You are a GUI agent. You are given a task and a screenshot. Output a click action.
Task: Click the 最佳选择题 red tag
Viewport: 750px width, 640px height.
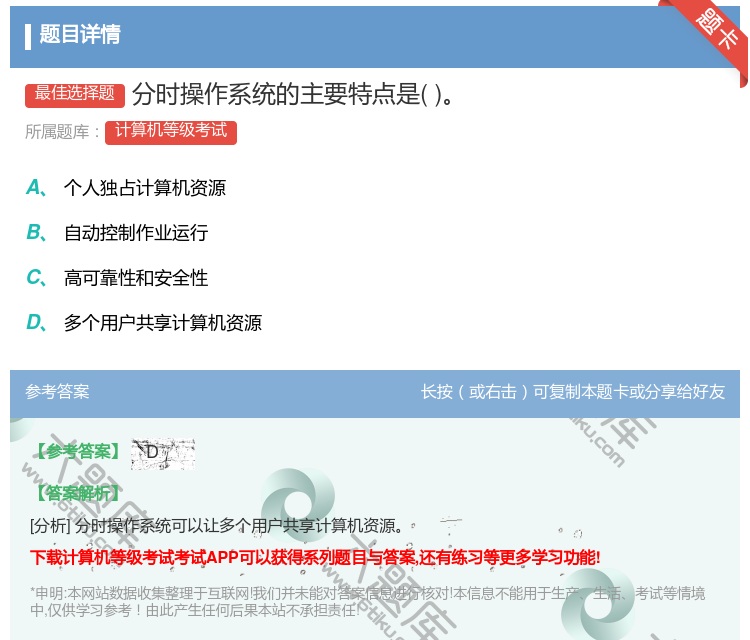tap(75, 94)
